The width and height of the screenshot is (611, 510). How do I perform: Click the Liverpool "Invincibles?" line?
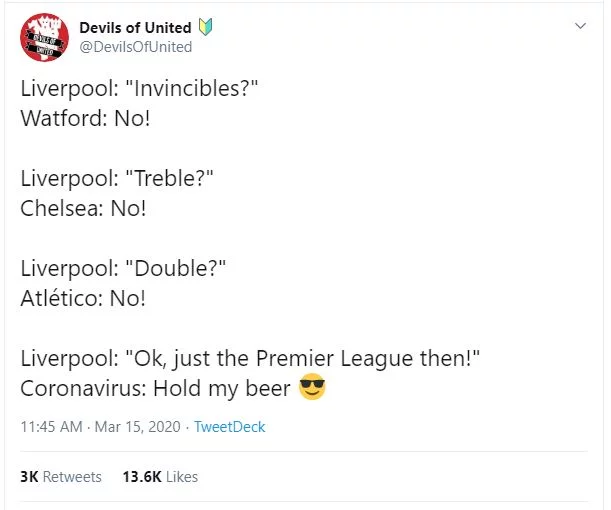[139, 87]
